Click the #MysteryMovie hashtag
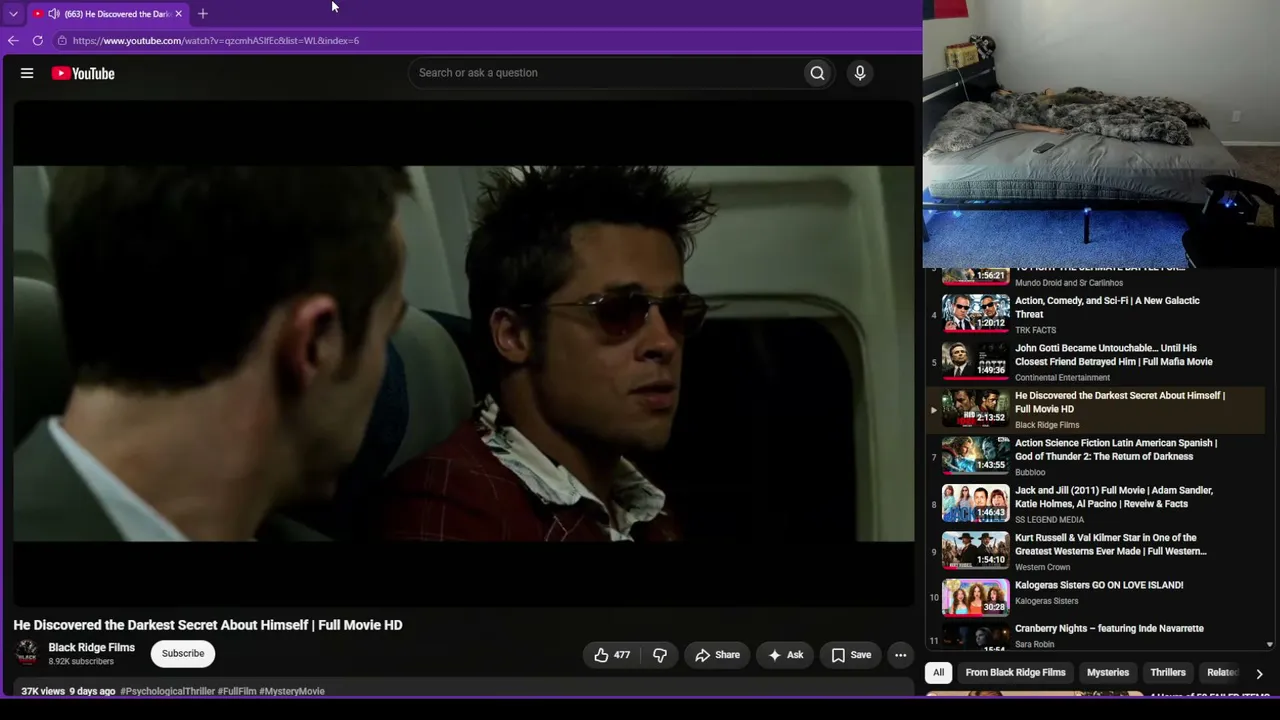 (292, 691)
